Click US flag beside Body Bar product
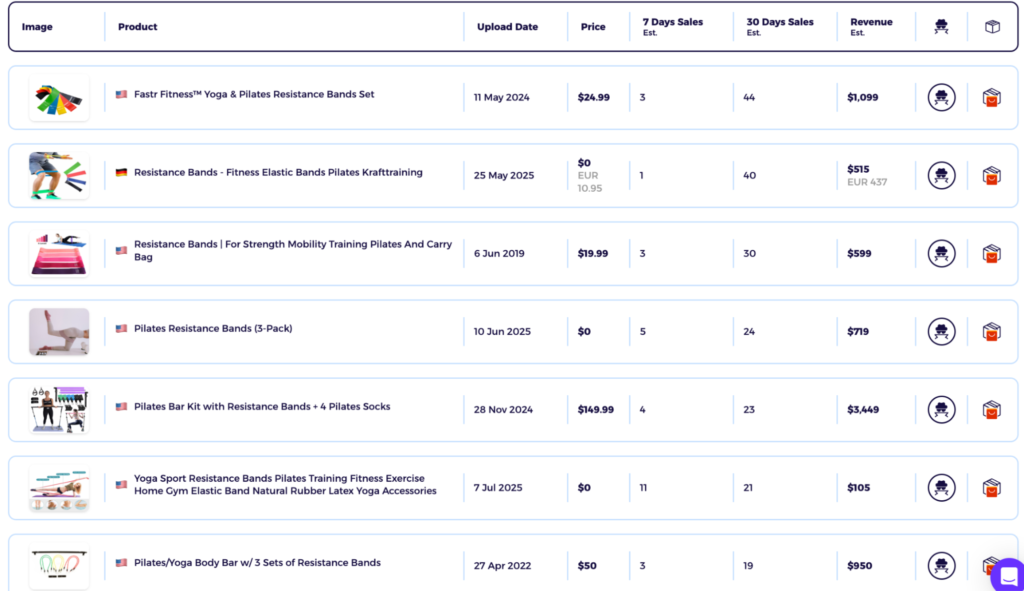The image size is (1024, 591). pos(121,563)
